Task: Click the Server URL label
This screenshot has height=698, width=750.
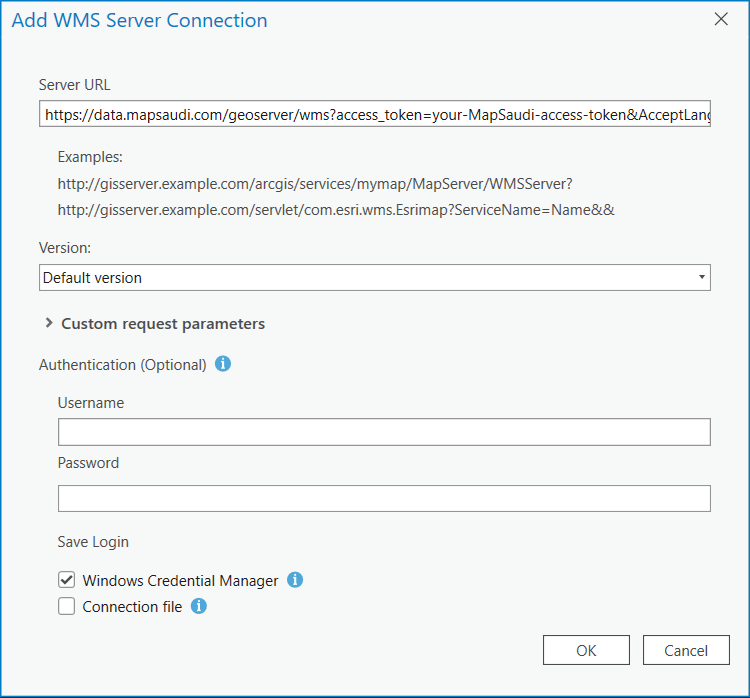Action: point(74,85)
